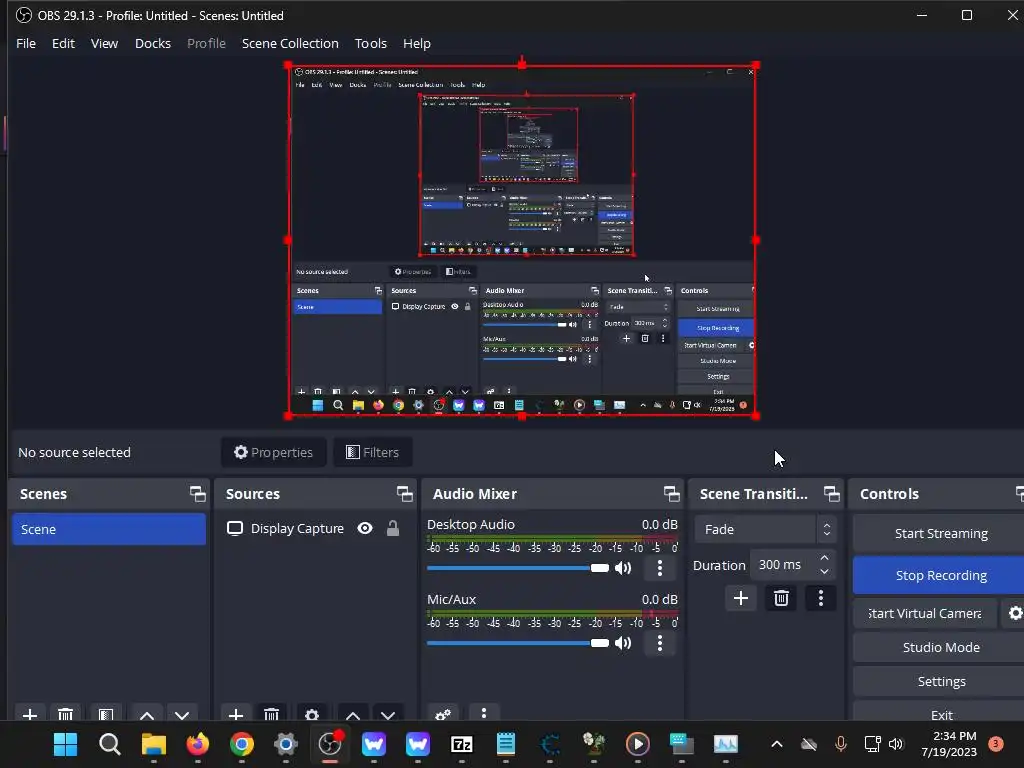
Task: Select the Display Capture source
Action: 297,528
